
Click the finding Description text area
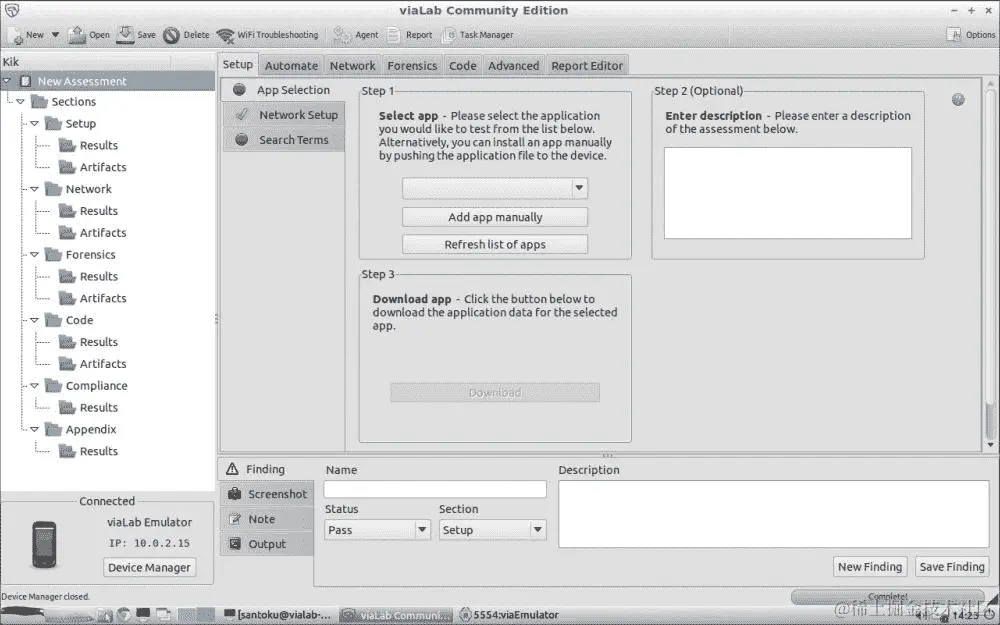coord(774,514)
